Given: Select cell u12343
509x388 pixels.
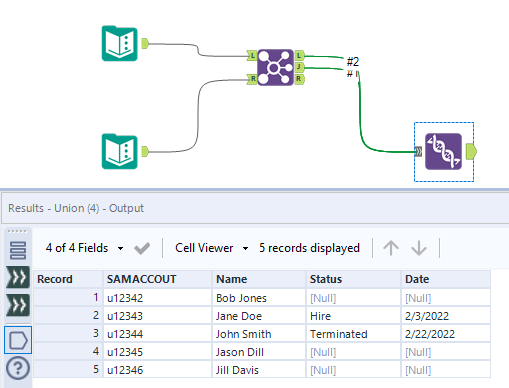Looking at the screenshot, I should pos(157,316).
